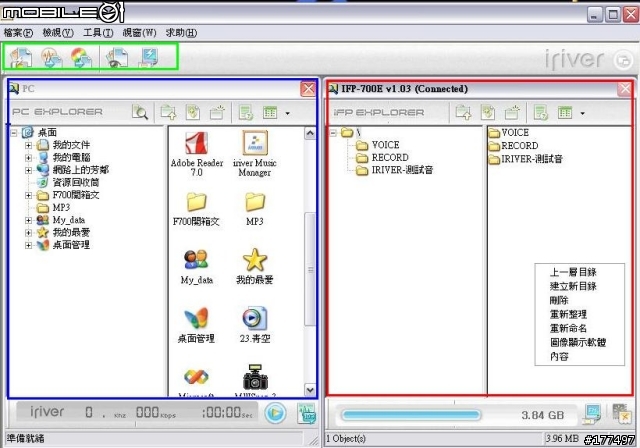Collapse the 桌面 root tree node
The image size is (640, 448).
14,133
